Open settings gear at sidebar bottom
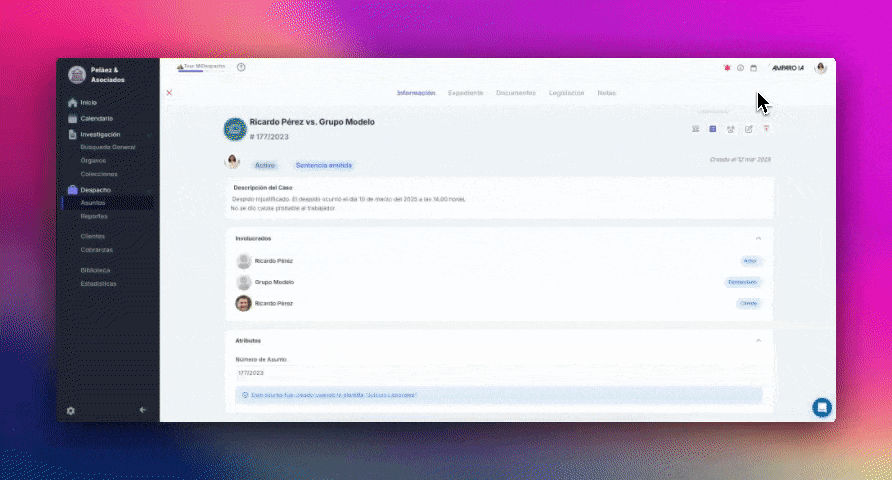This screenshot has width=892, height=480. (x=71, y=411)
